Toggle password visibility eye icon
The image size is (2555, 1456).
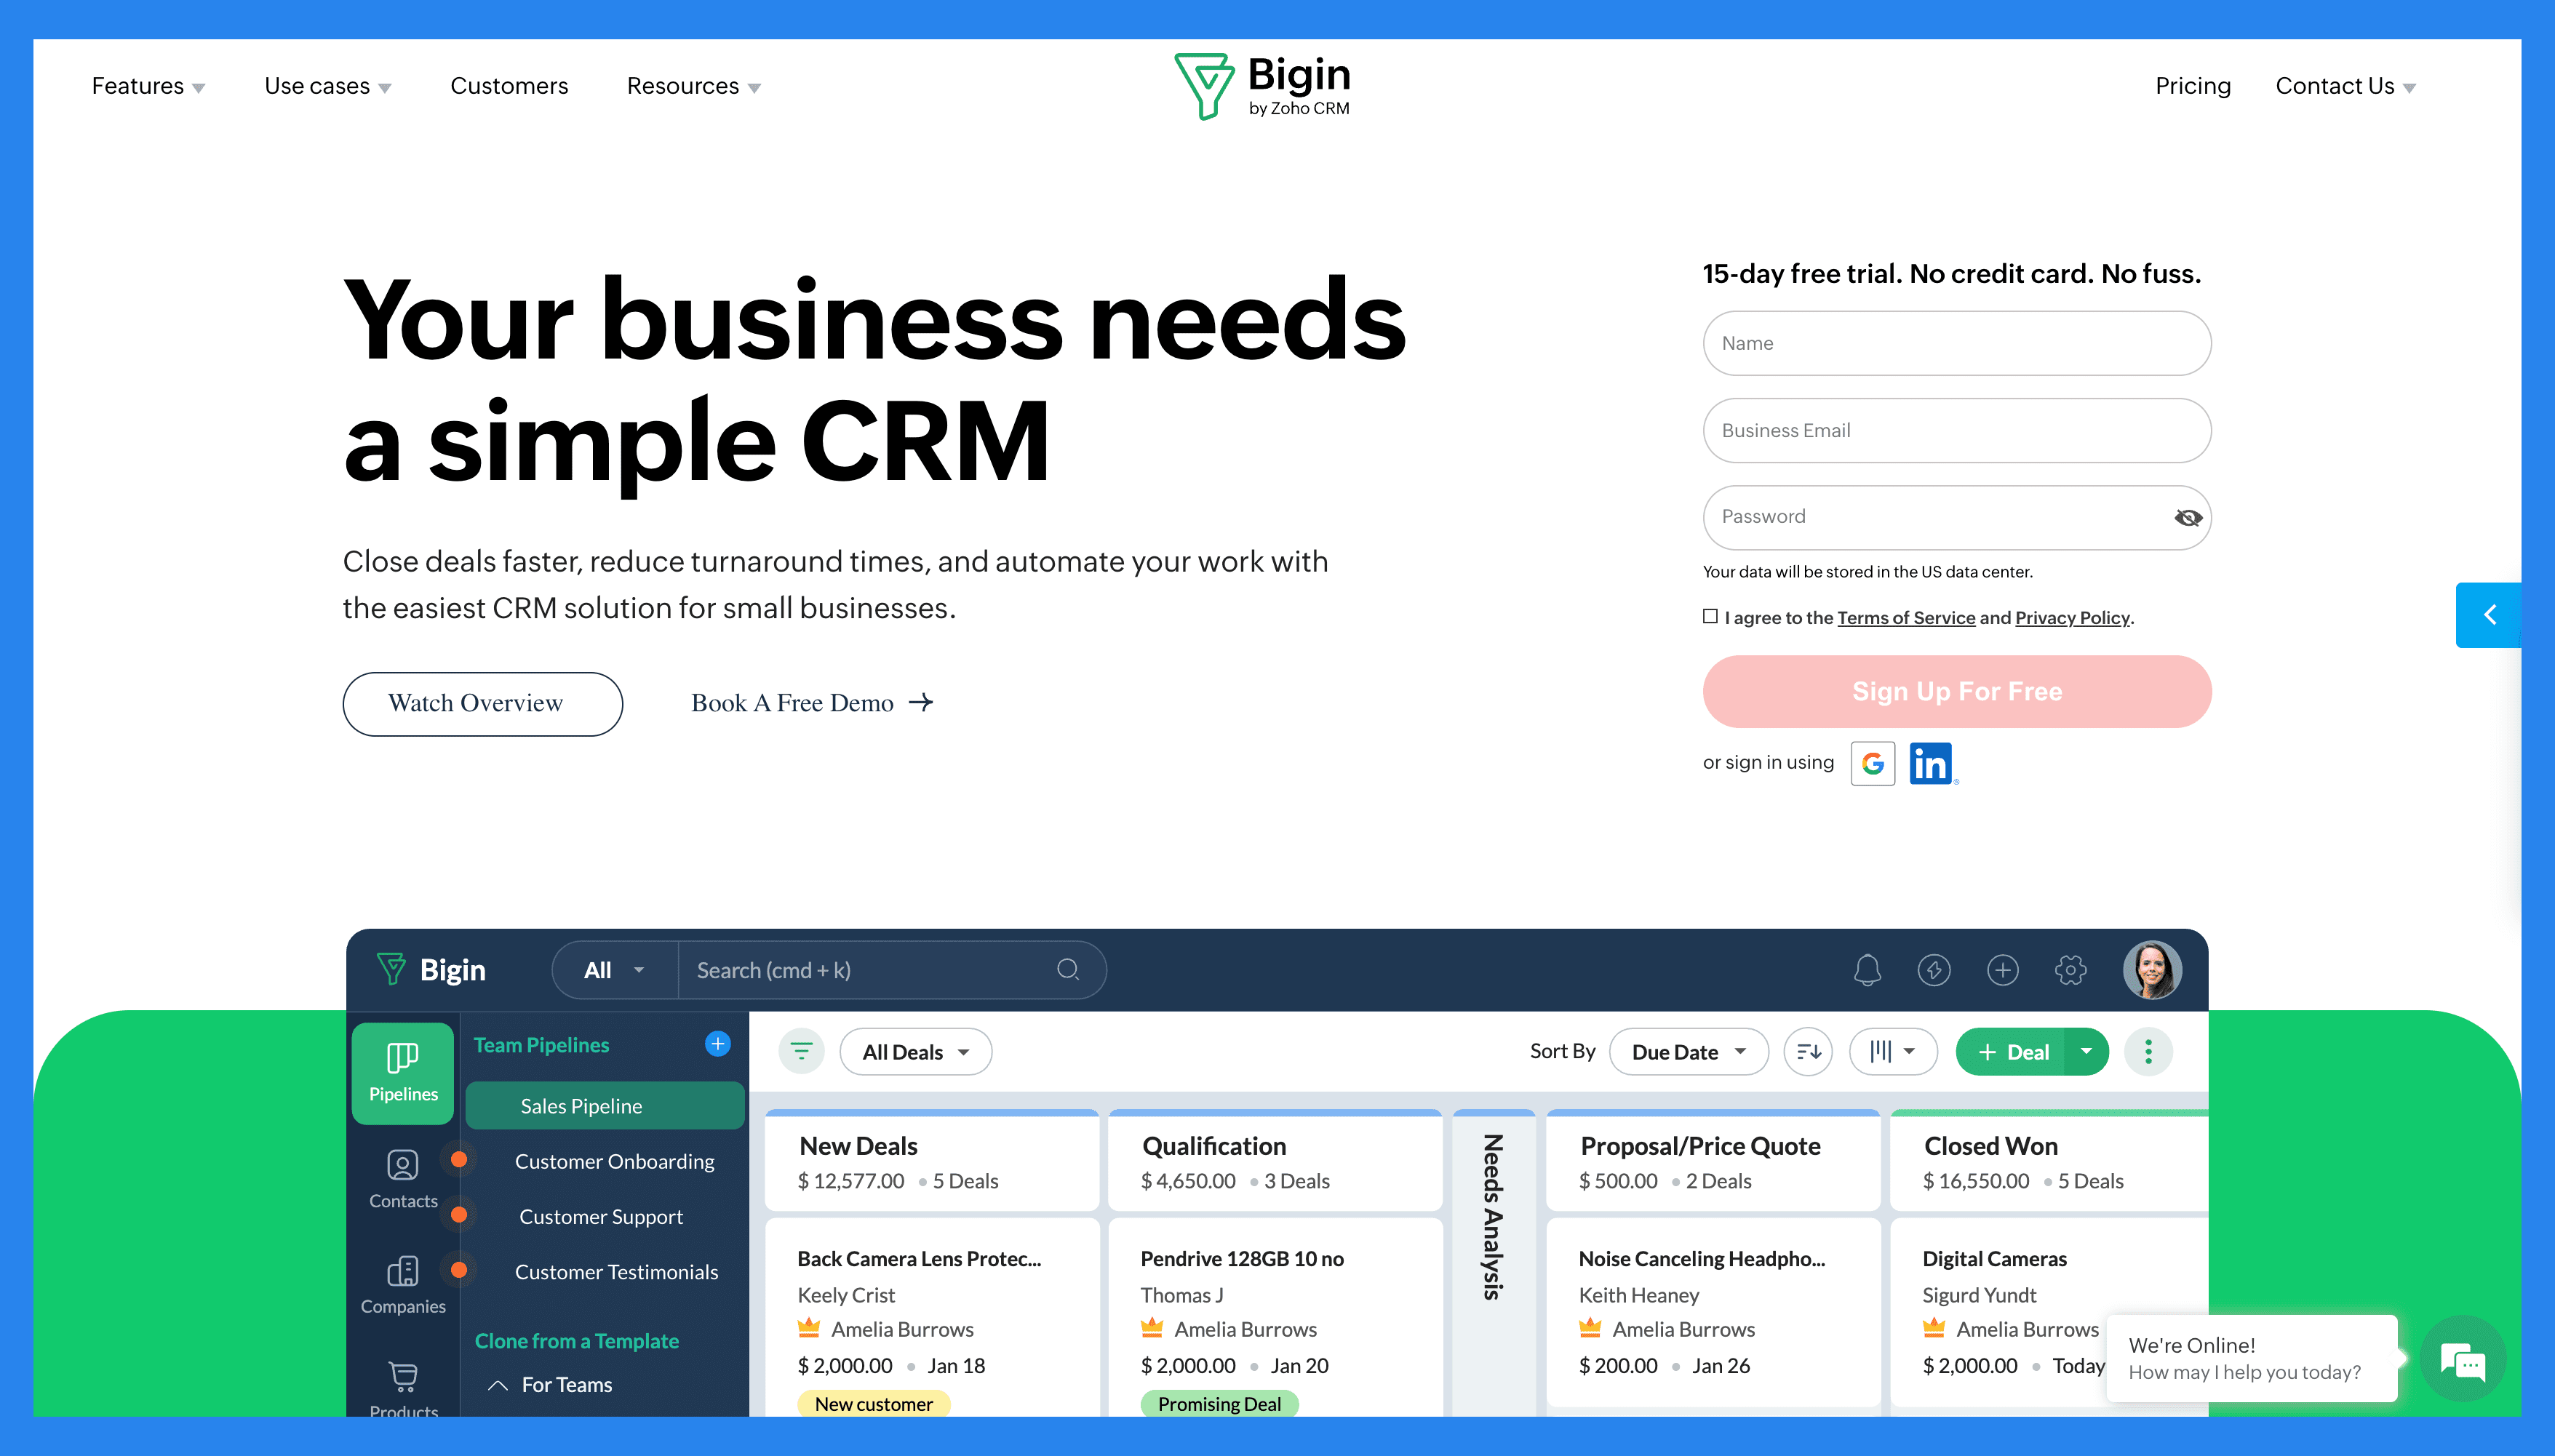(x=2188, y=518)
